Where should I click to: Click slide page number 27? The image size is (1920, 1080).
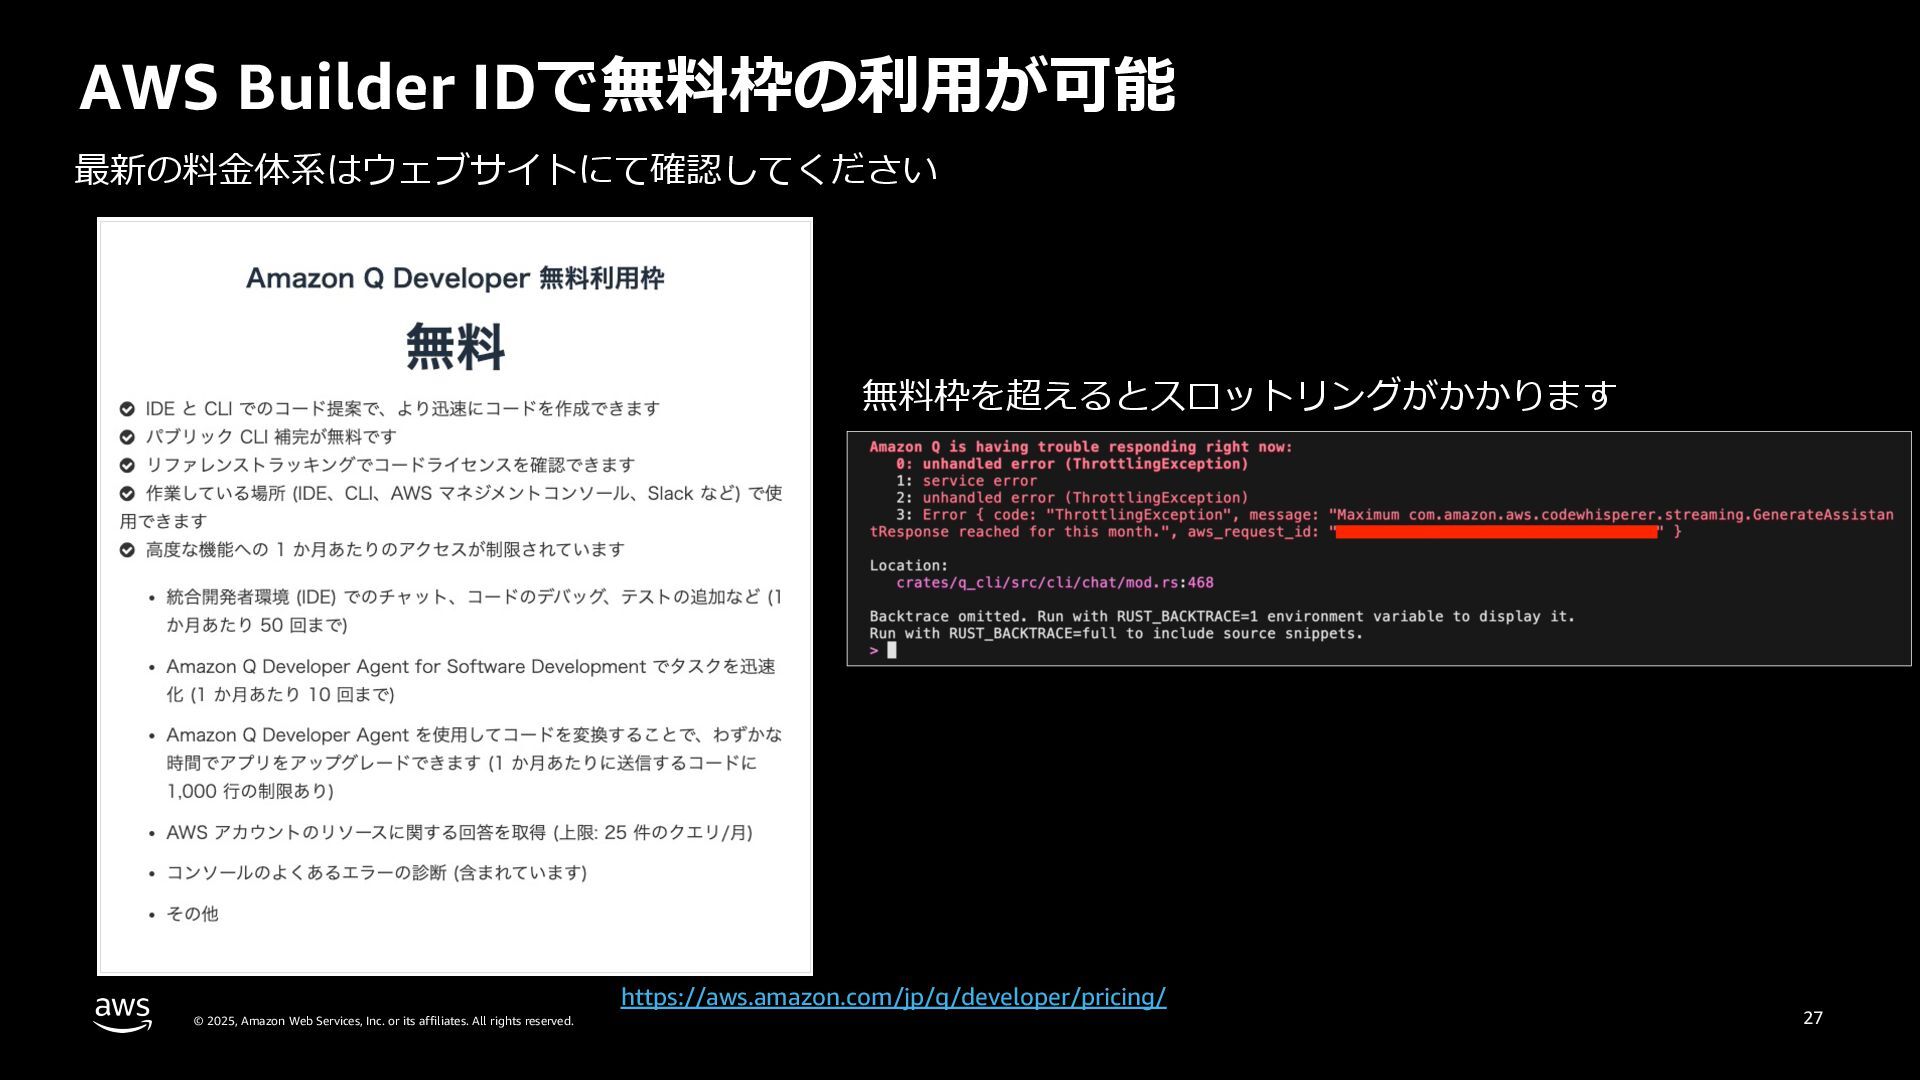pyautogui.click(x=1812, y=1018)
